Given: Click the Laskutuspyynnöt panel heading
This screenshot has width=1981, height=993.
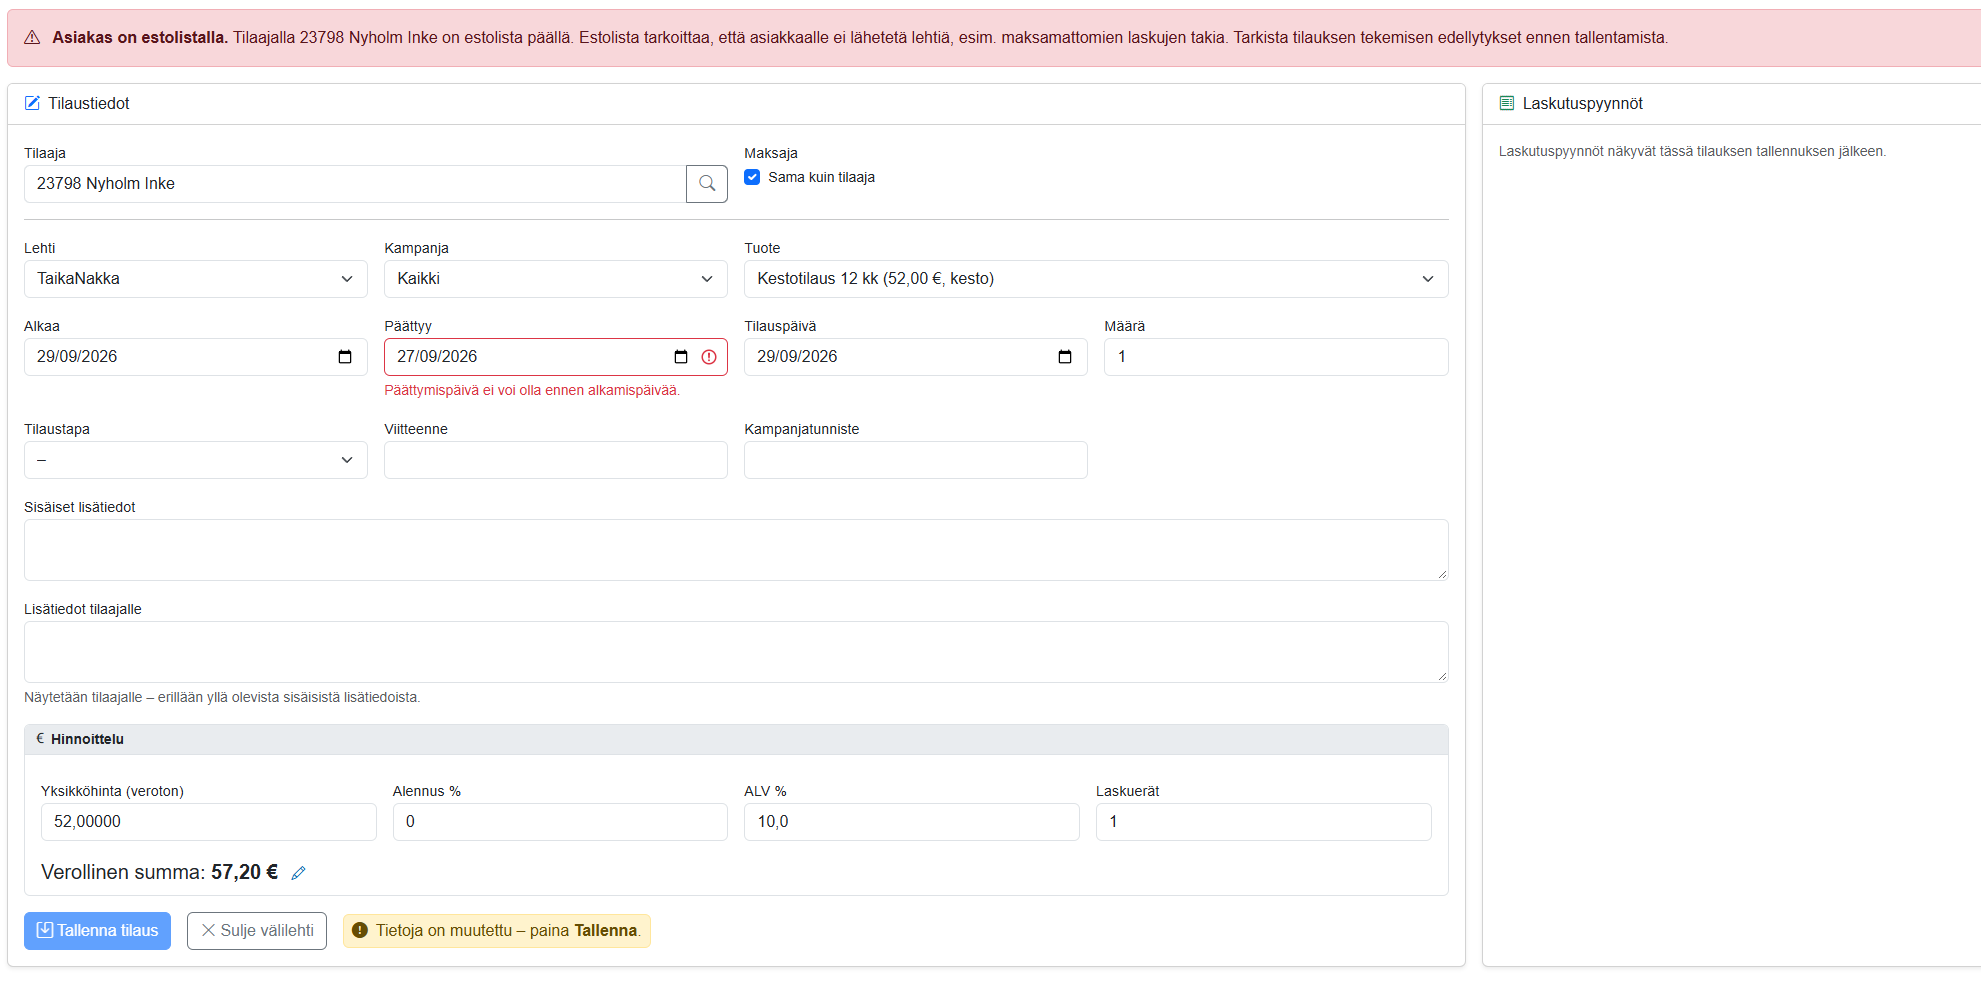Looking at the screenshot, I should click(x=1582, y=103).
